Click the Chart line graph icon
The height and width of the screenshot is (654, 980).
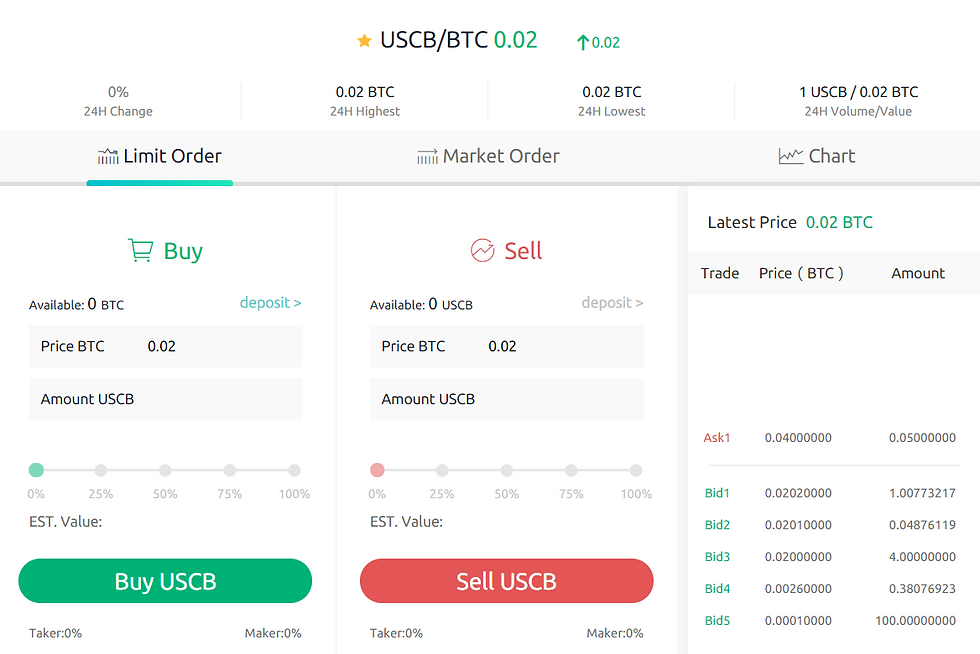pos(791,156)
